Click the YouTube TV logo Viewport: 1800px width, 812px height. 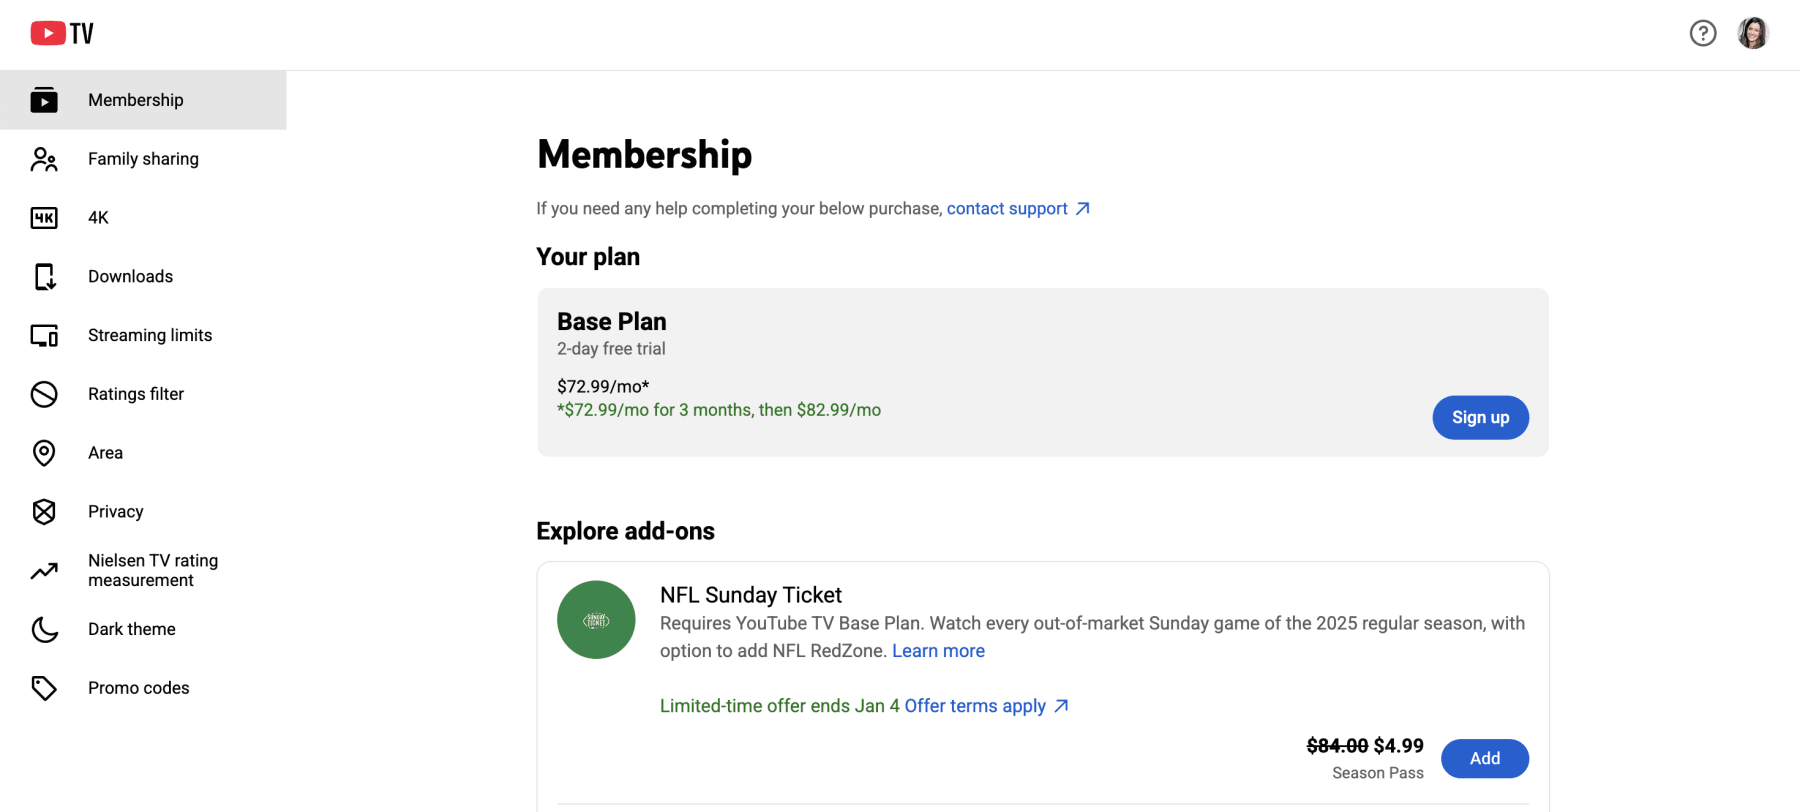pyautogui.click(x=62, y=33)
